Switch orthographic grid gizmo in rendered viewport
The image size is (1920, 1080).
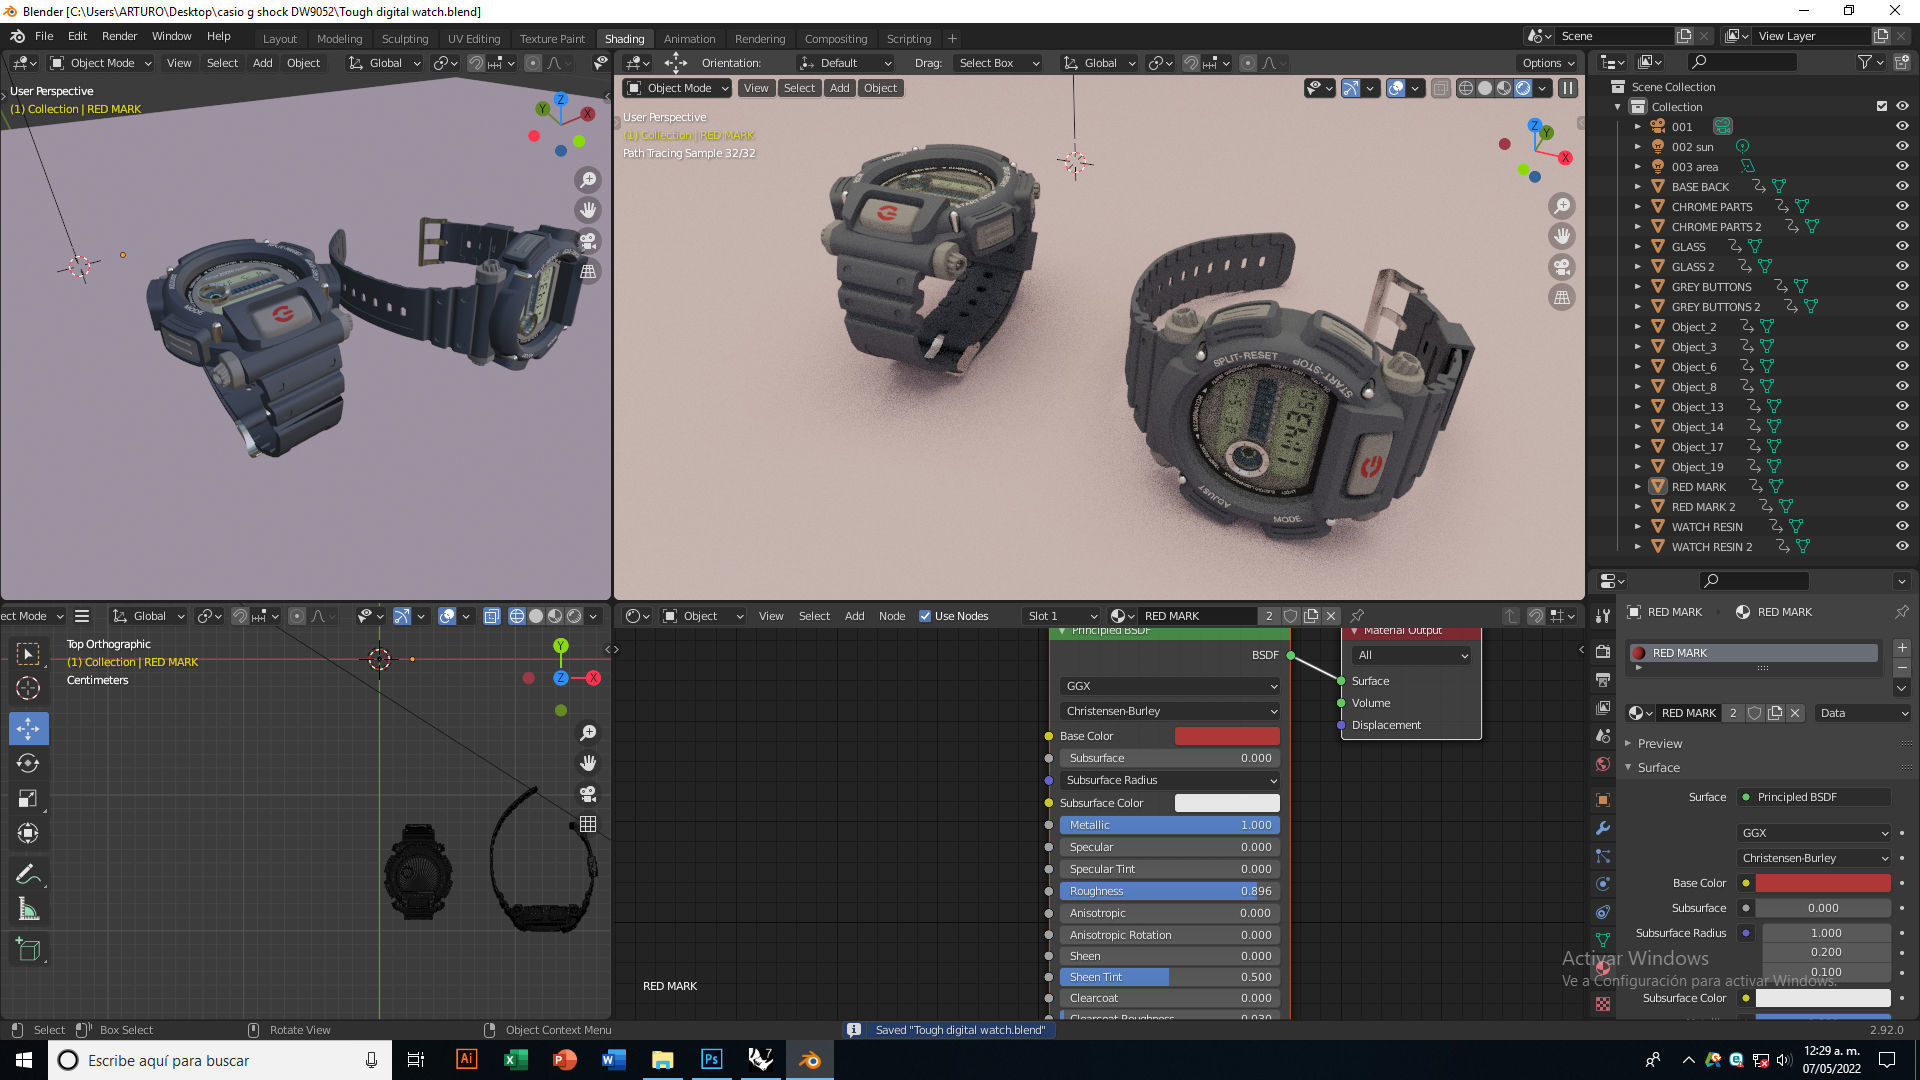(x=1561, y=297)
